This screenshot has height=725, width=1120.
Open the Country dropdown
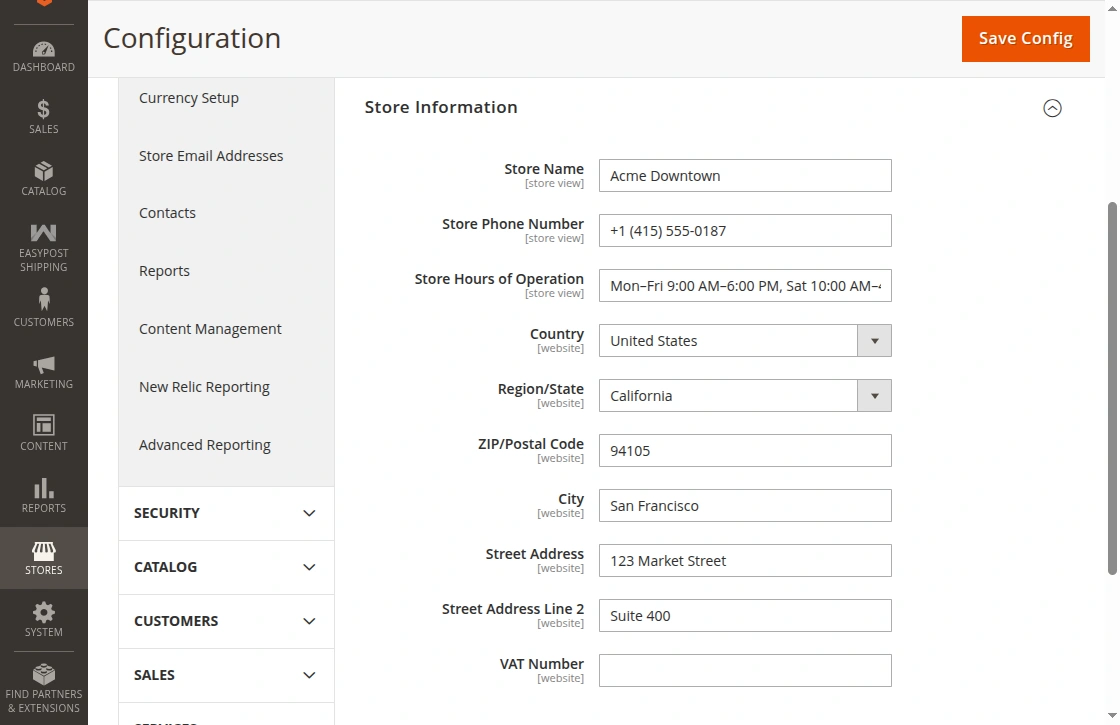[745, 341]
